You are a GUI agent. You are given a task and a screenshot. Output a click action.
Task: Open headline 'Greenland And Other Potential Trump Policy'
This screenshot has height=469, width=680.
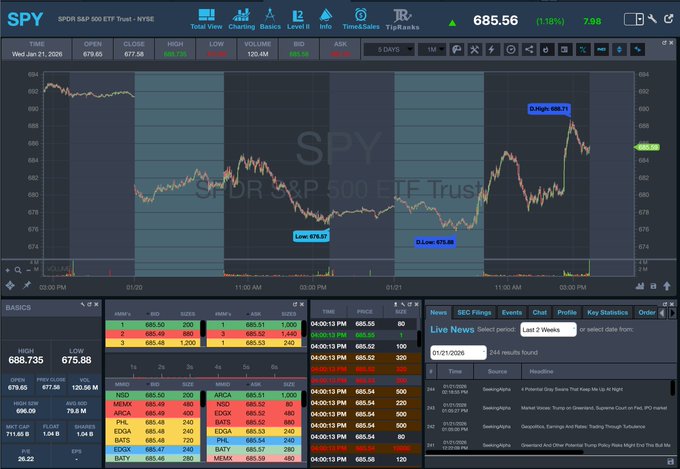tap(595, 445)
